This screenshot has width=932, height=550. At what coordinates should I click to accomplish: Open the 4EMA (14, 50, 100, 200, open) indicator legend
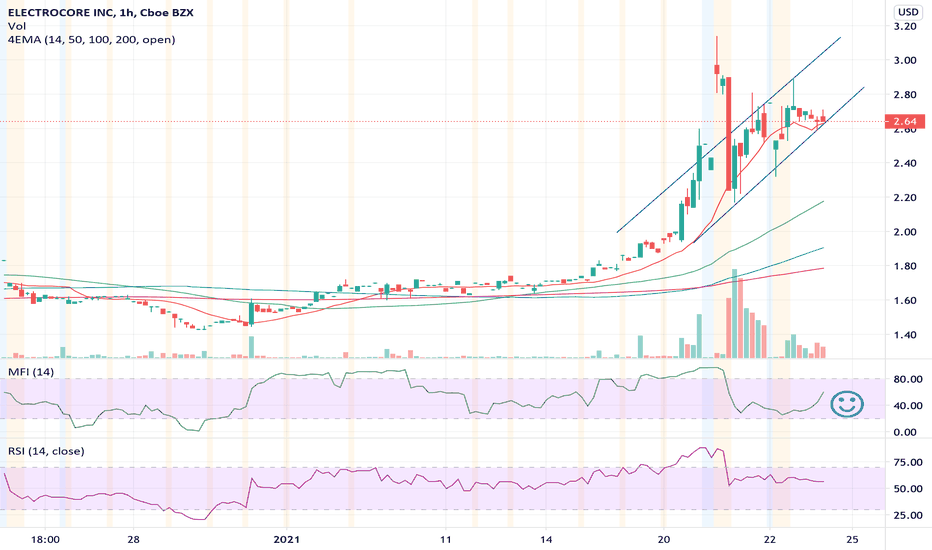click(x=92, y=40)
